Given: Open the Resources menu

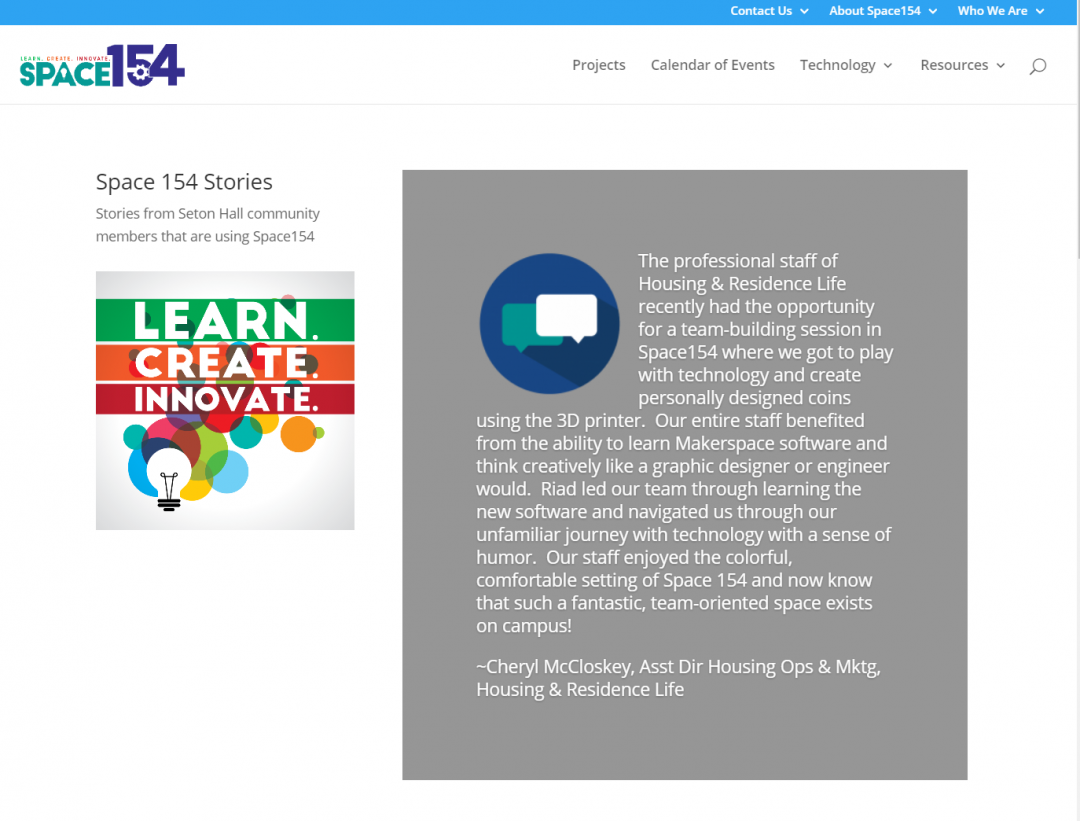Looking at the screenshot, I should 954,65.
